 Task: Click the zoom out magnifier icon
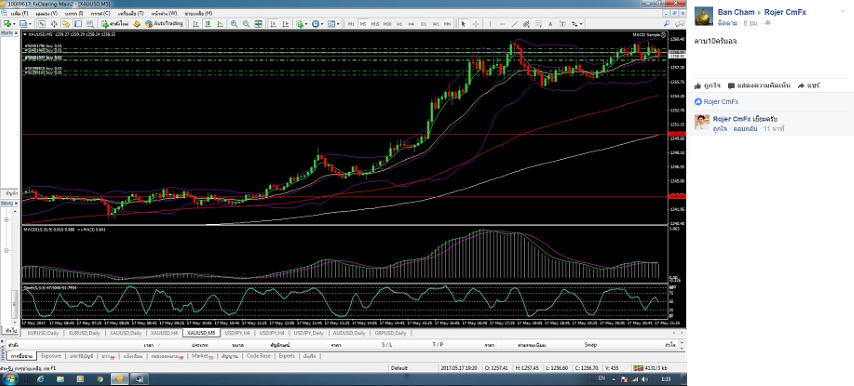pyautogui.click(x=246, y=24)
